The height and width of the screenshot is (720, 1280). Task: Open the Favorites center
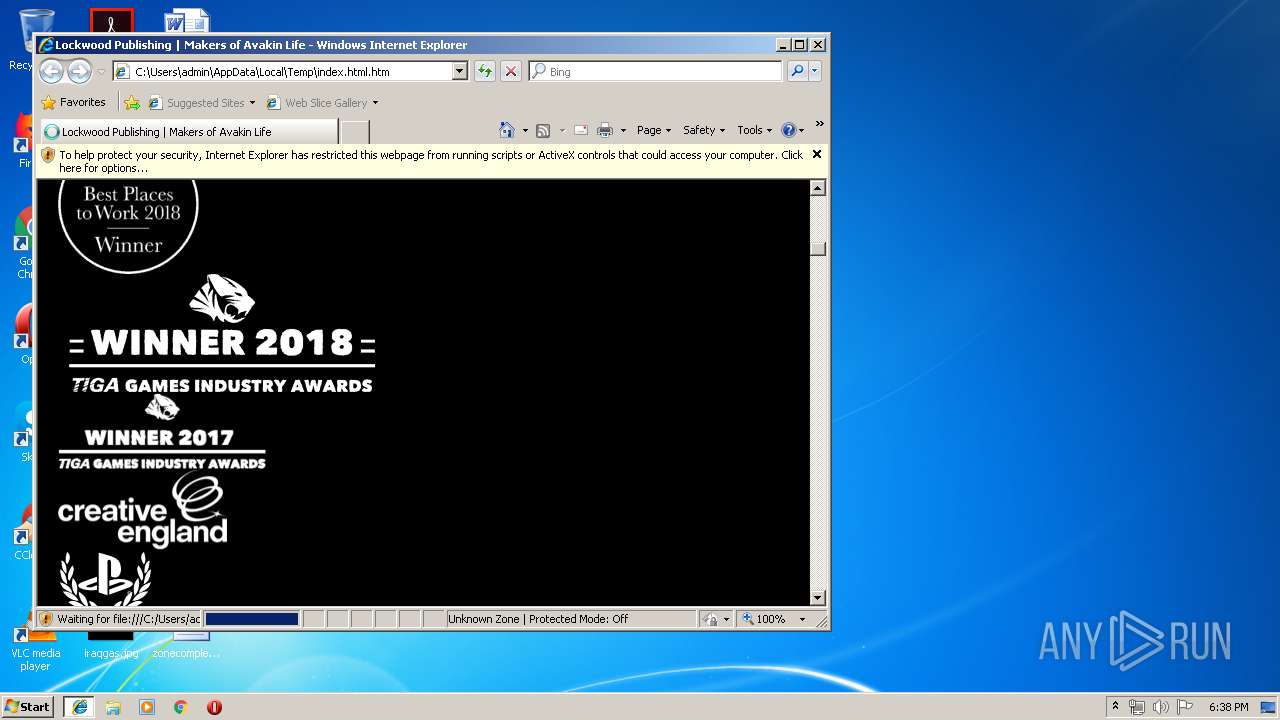point(73,102)
